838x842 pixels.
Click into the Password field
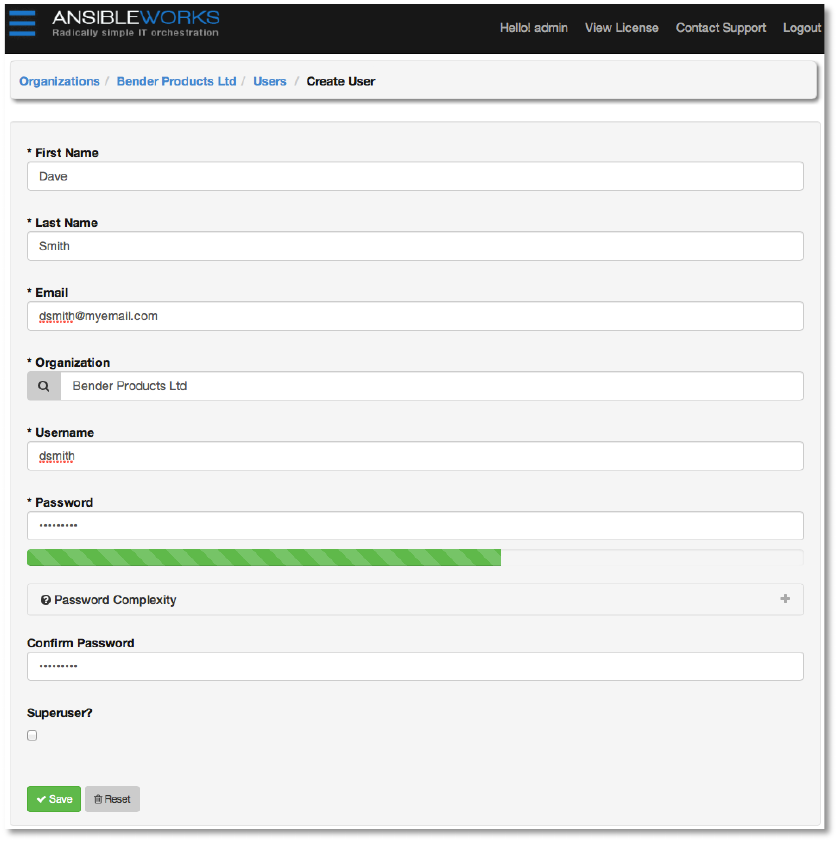click(415, 526)
